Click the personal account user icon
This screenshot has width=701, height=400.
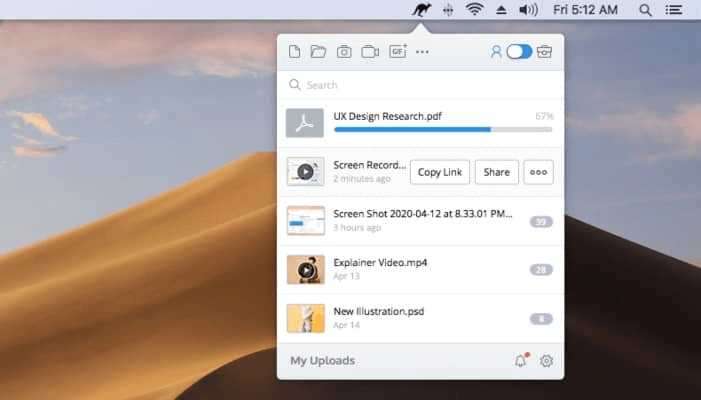click(495, 52)
